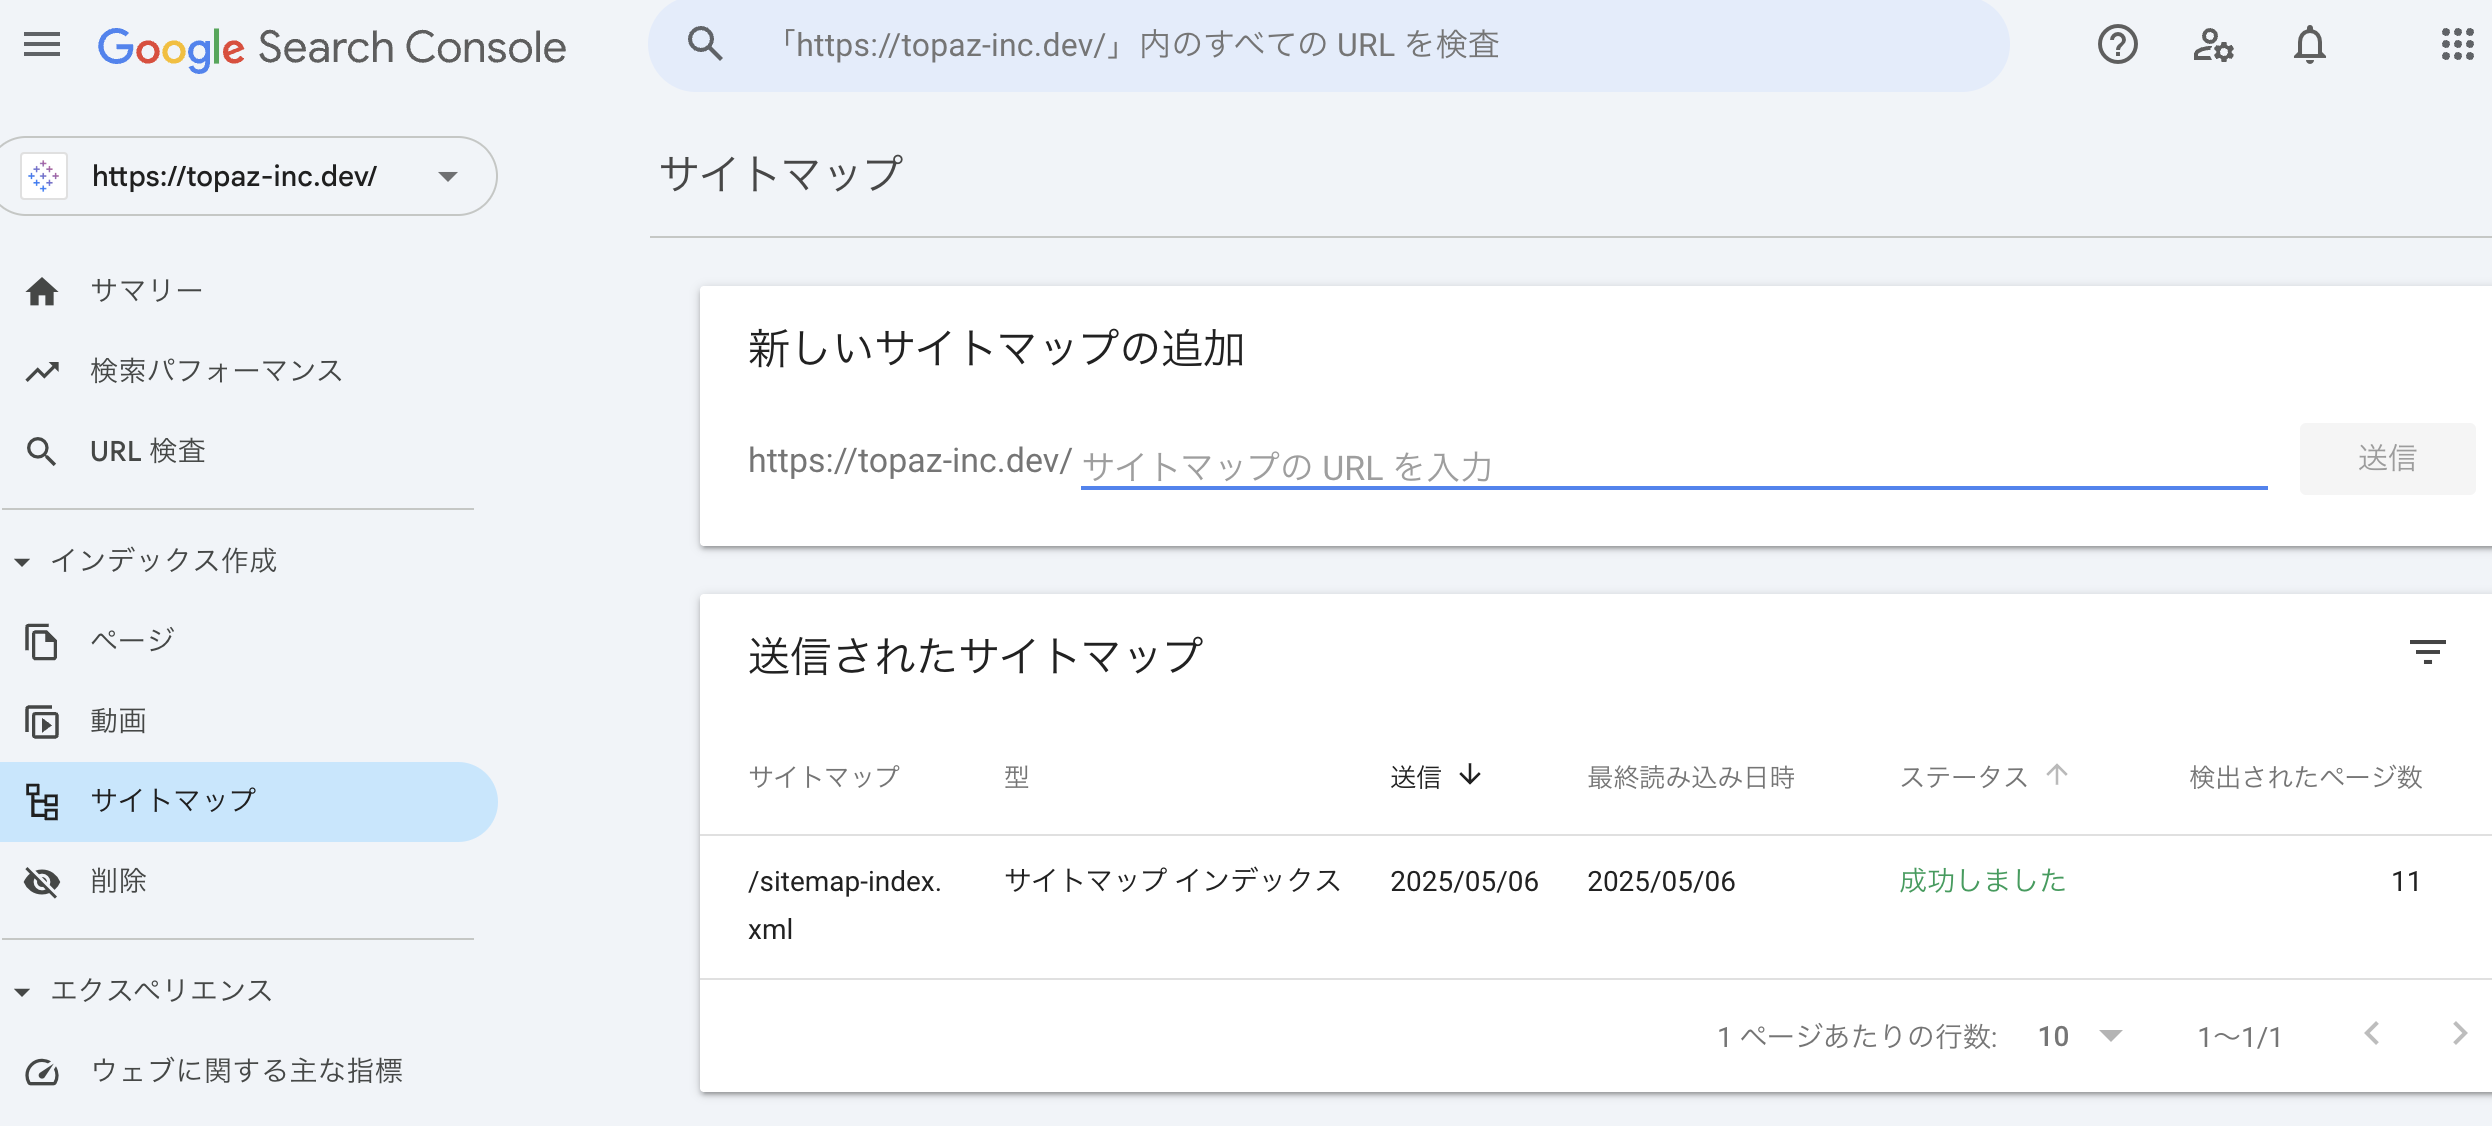Click the discovered pages count 11

click(x=2405, y=882)
